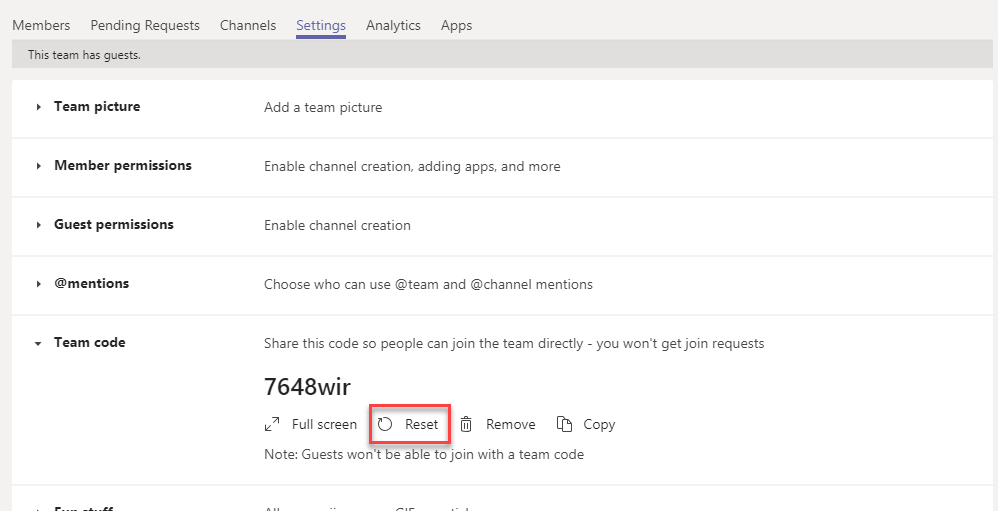Switch to the Members tab
The height and width of the screenshot is (511, 998).
41,25
